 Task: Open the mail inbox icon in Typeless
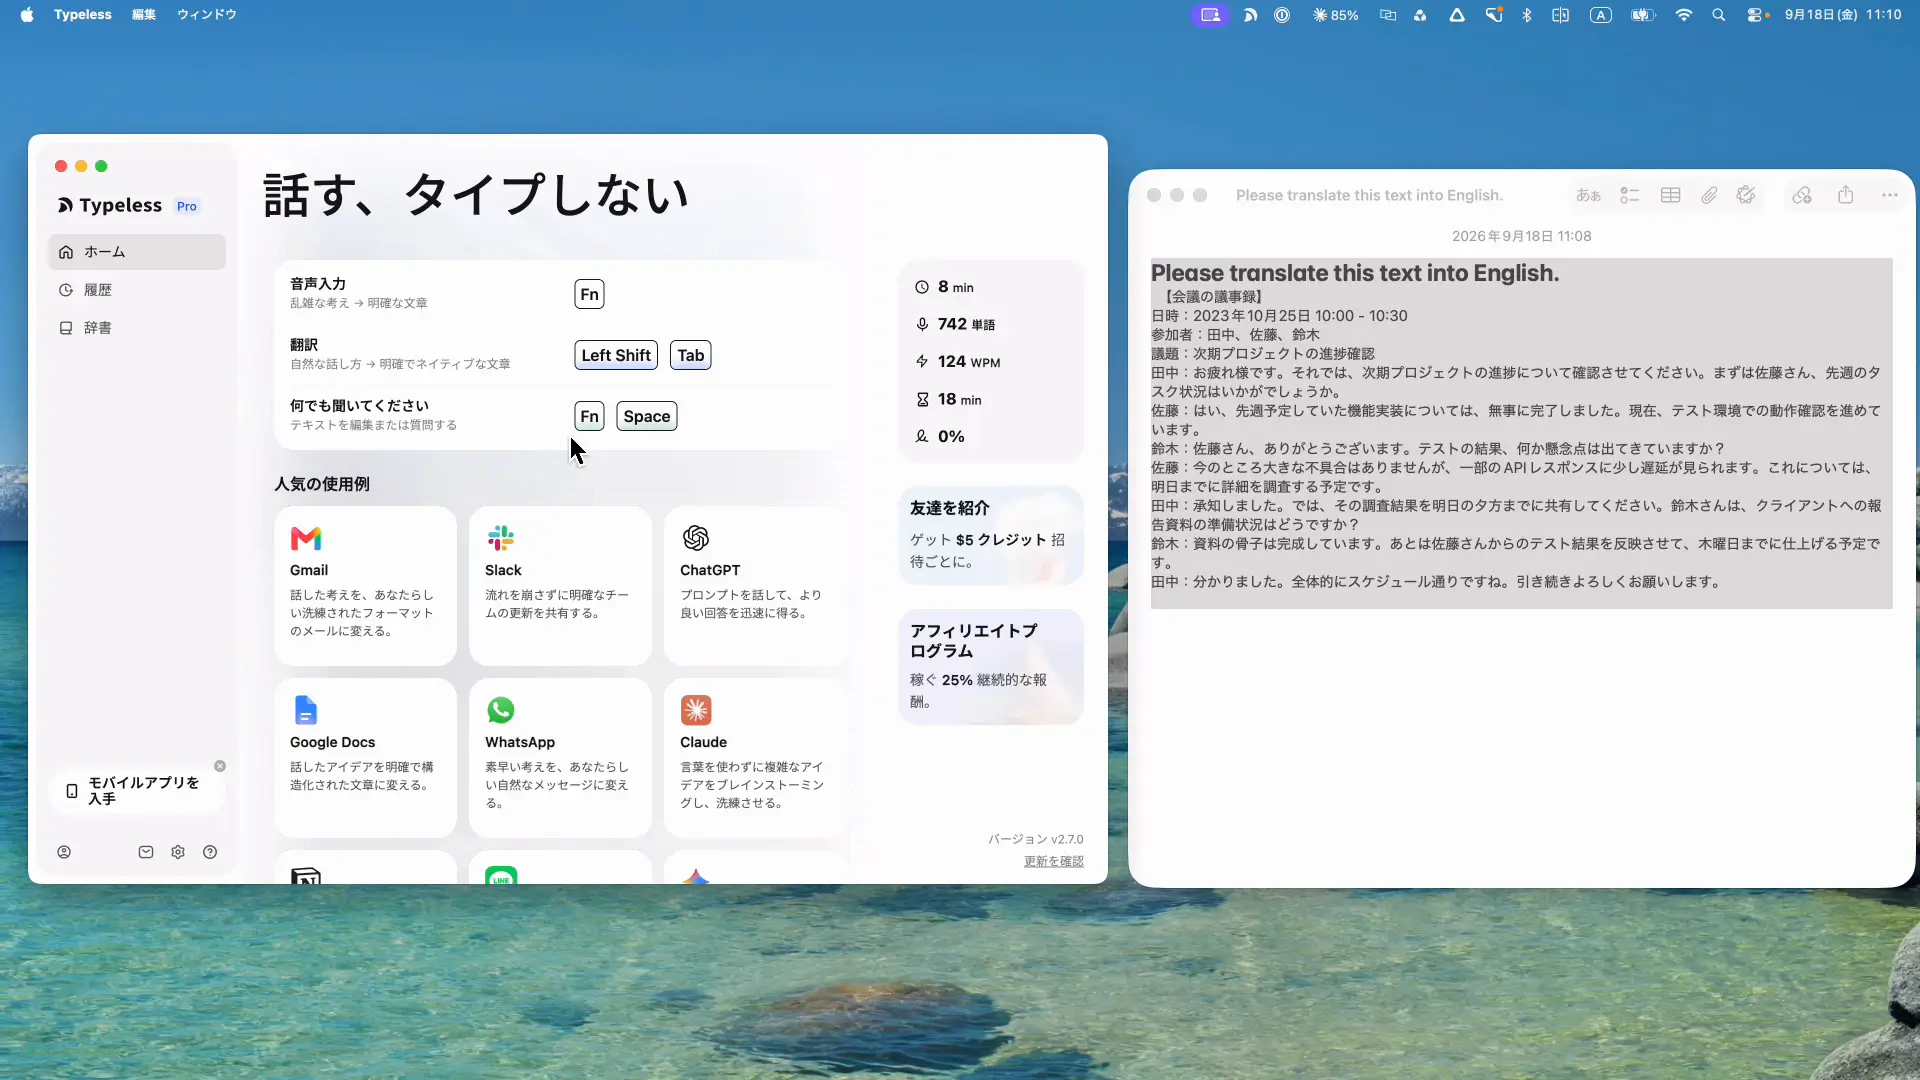pyautogui.click(x=146, y=852)
